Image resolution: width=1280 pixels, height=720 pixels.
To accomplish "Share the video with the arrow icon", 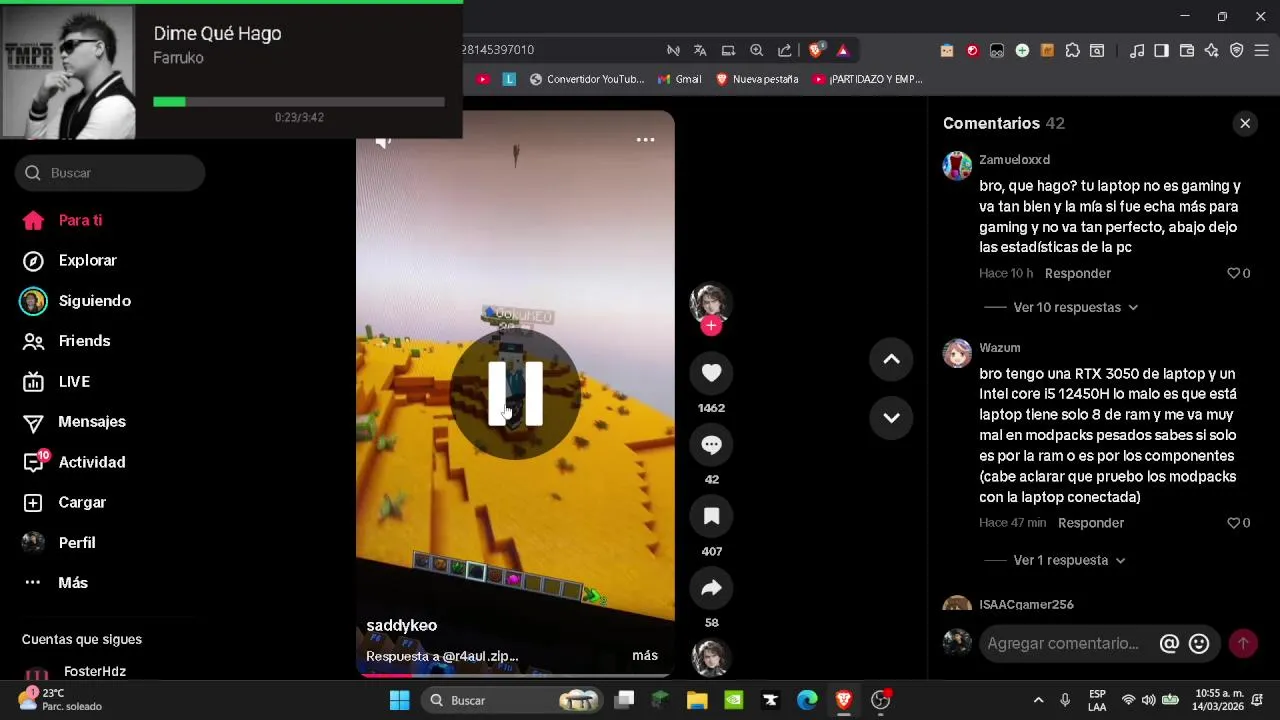I will coord(711,588).
